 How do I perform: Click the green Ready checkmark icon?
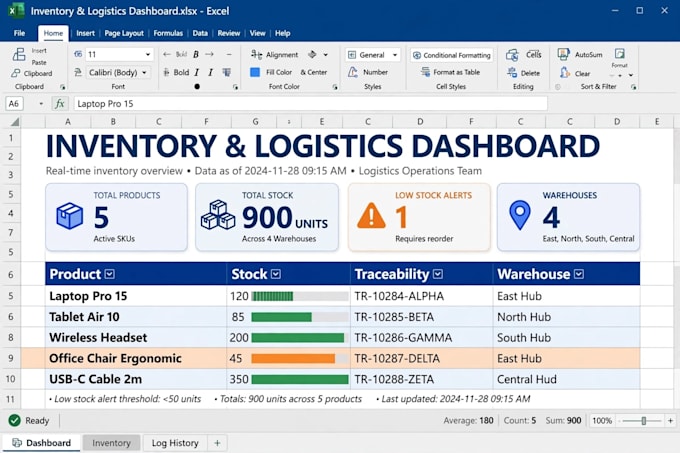pyautogui.click(x=14, y=420)
